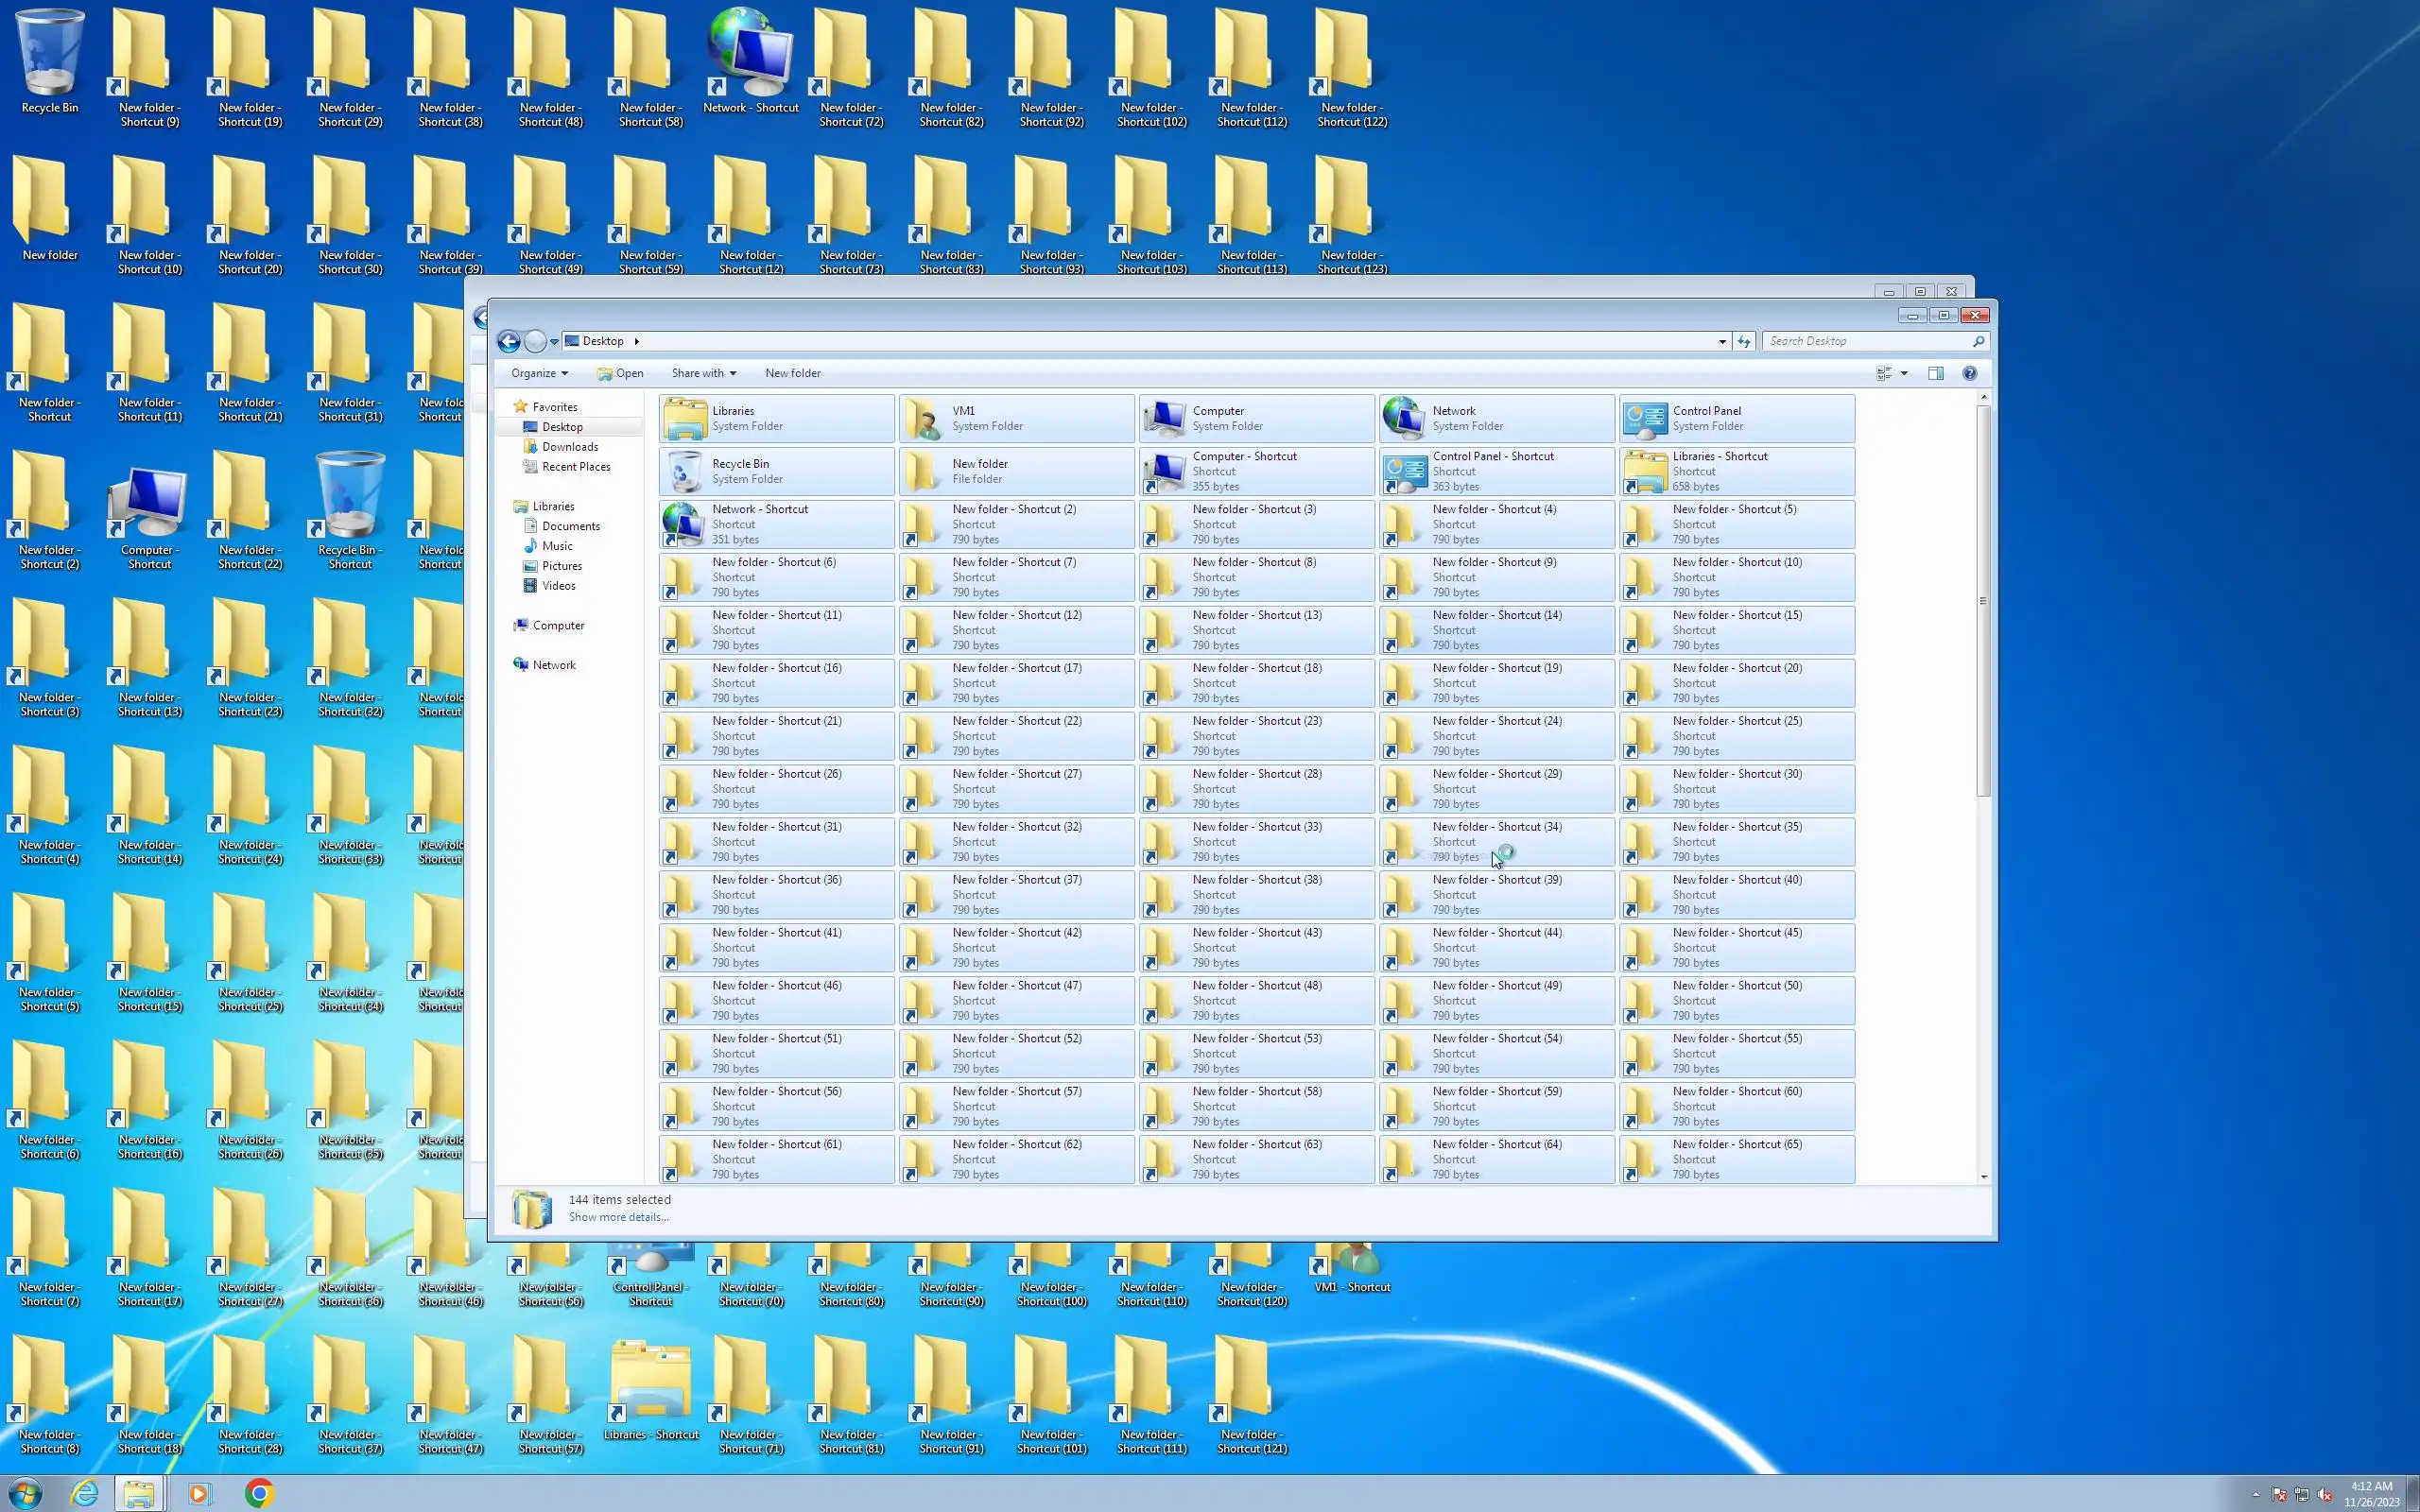
Task: Select Pictures under Libraries in sidebar
Action: 561,566
